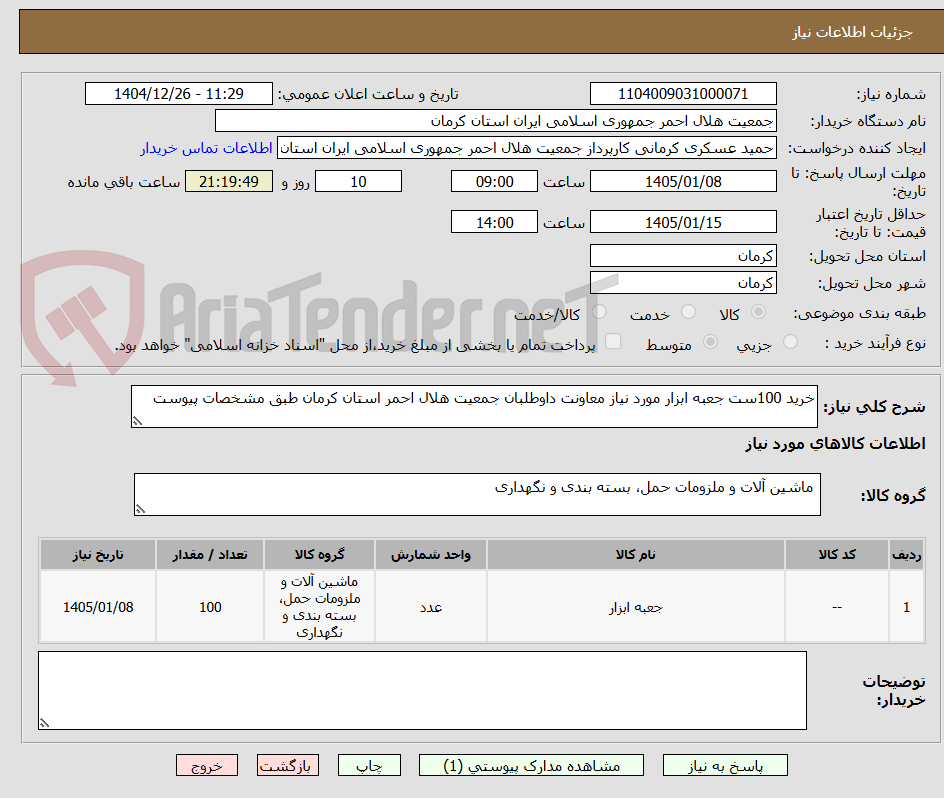Click the deadline time field 09:00

494,181
